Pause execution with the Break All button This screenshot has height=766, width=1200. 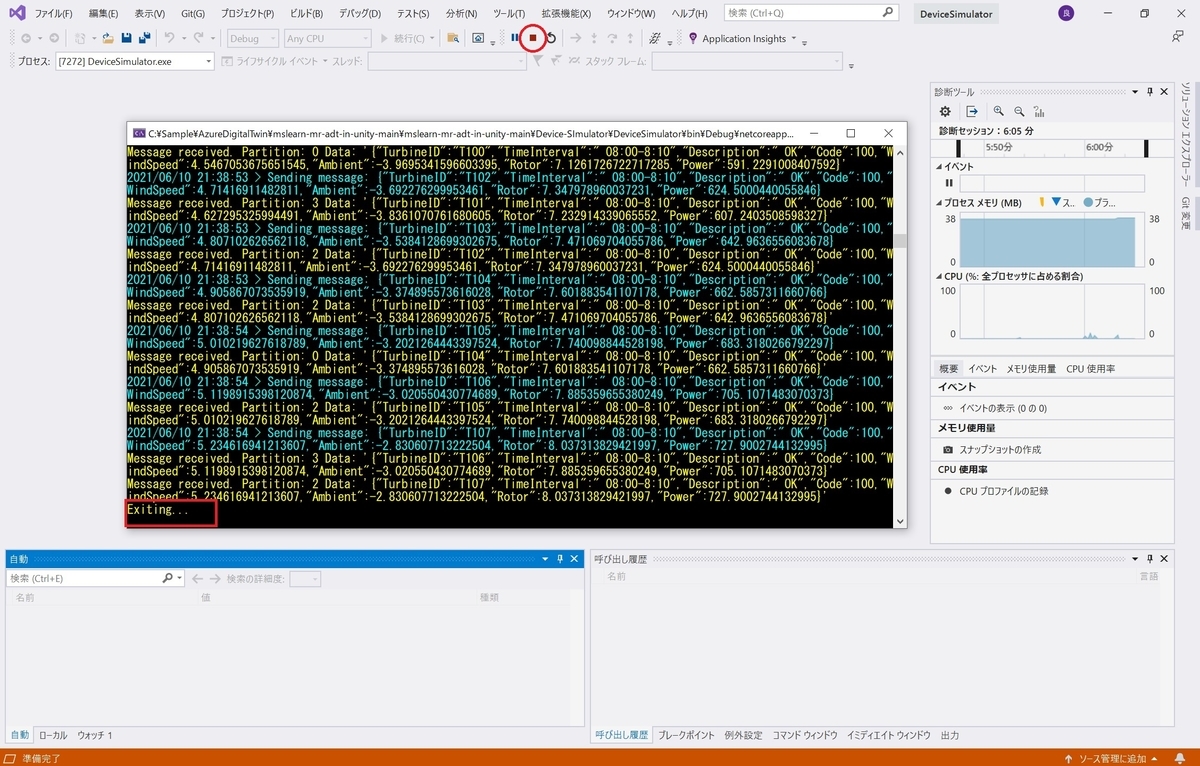click(515, 38)
